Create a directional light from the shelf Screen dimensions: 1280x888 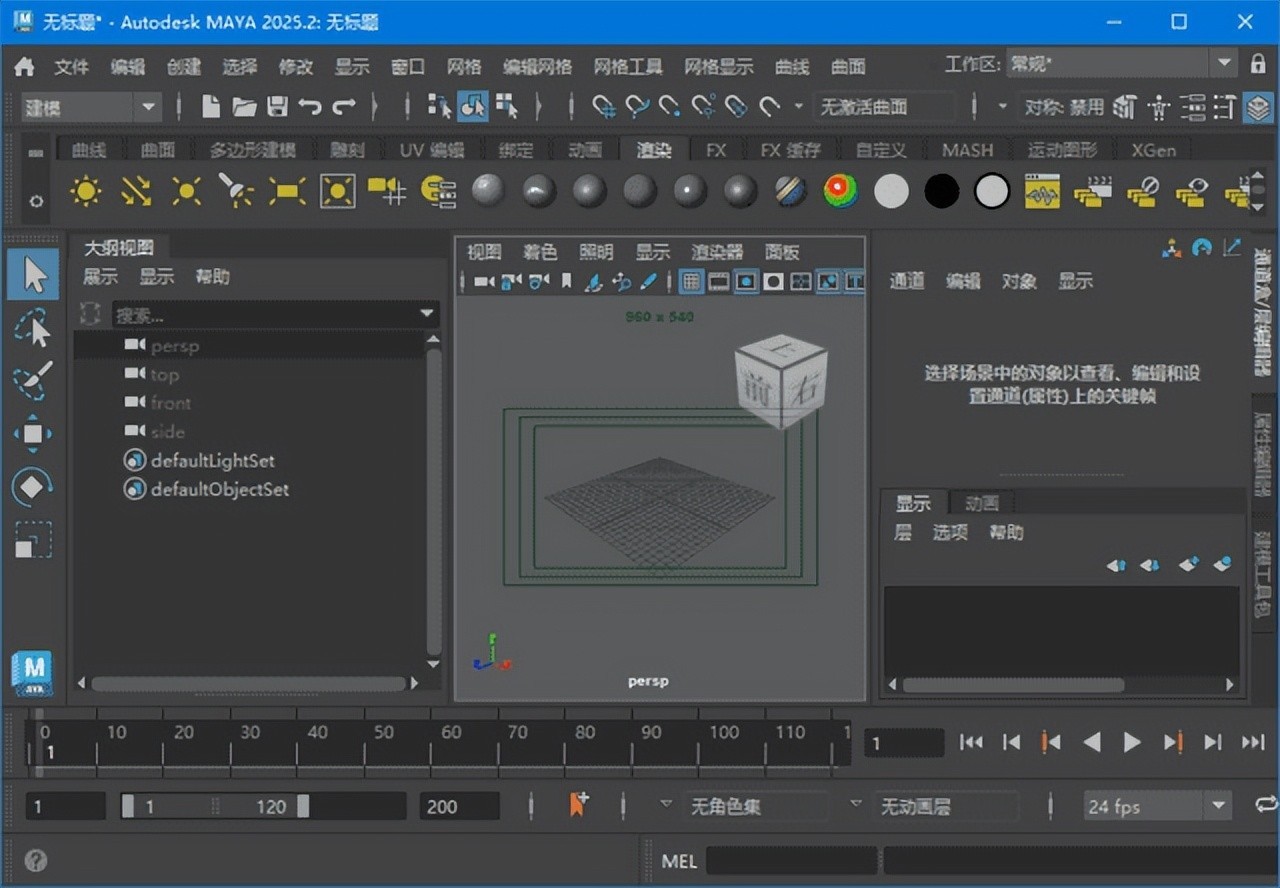point(137,191)
